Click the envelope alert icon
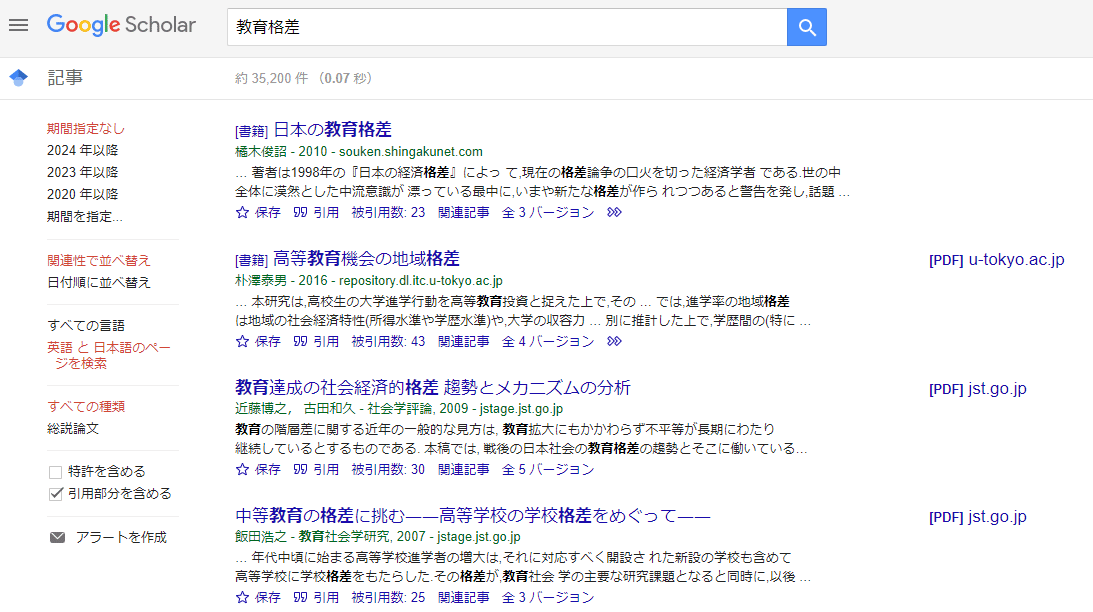The image size is (1093, 612). (58, 537)
